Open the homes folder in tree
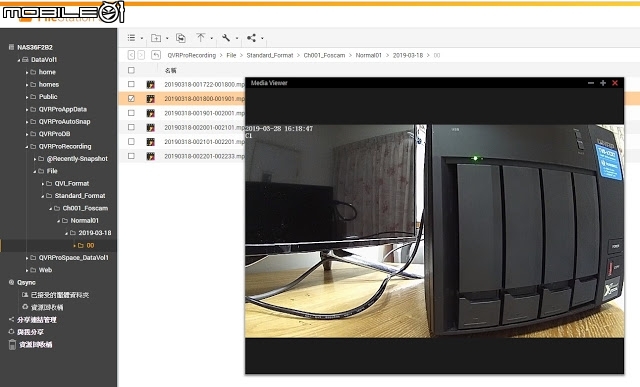The height and width of the screenshot is (387, 640). 49,85
